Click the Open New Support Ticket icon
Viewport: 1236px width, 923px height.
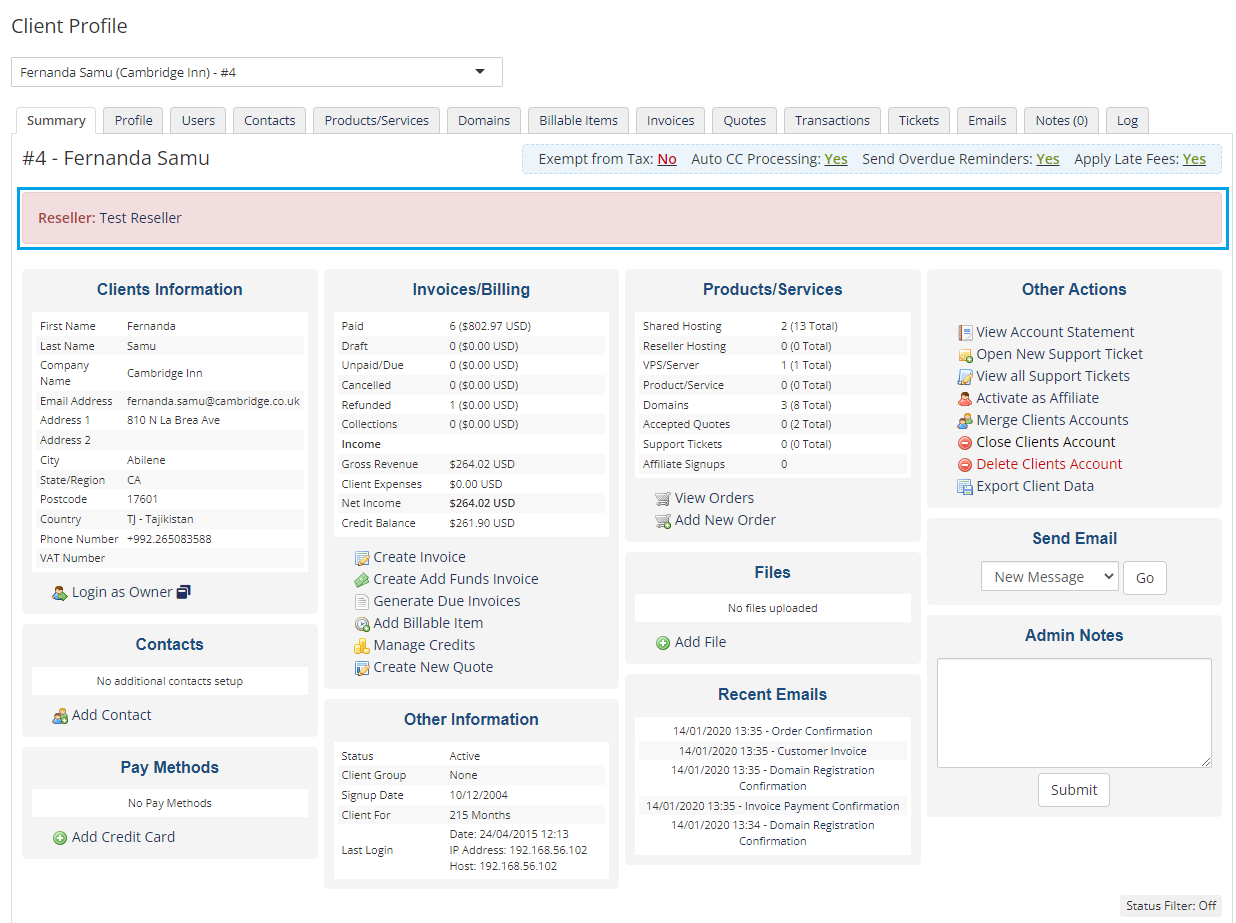click(x=965, y=355)
